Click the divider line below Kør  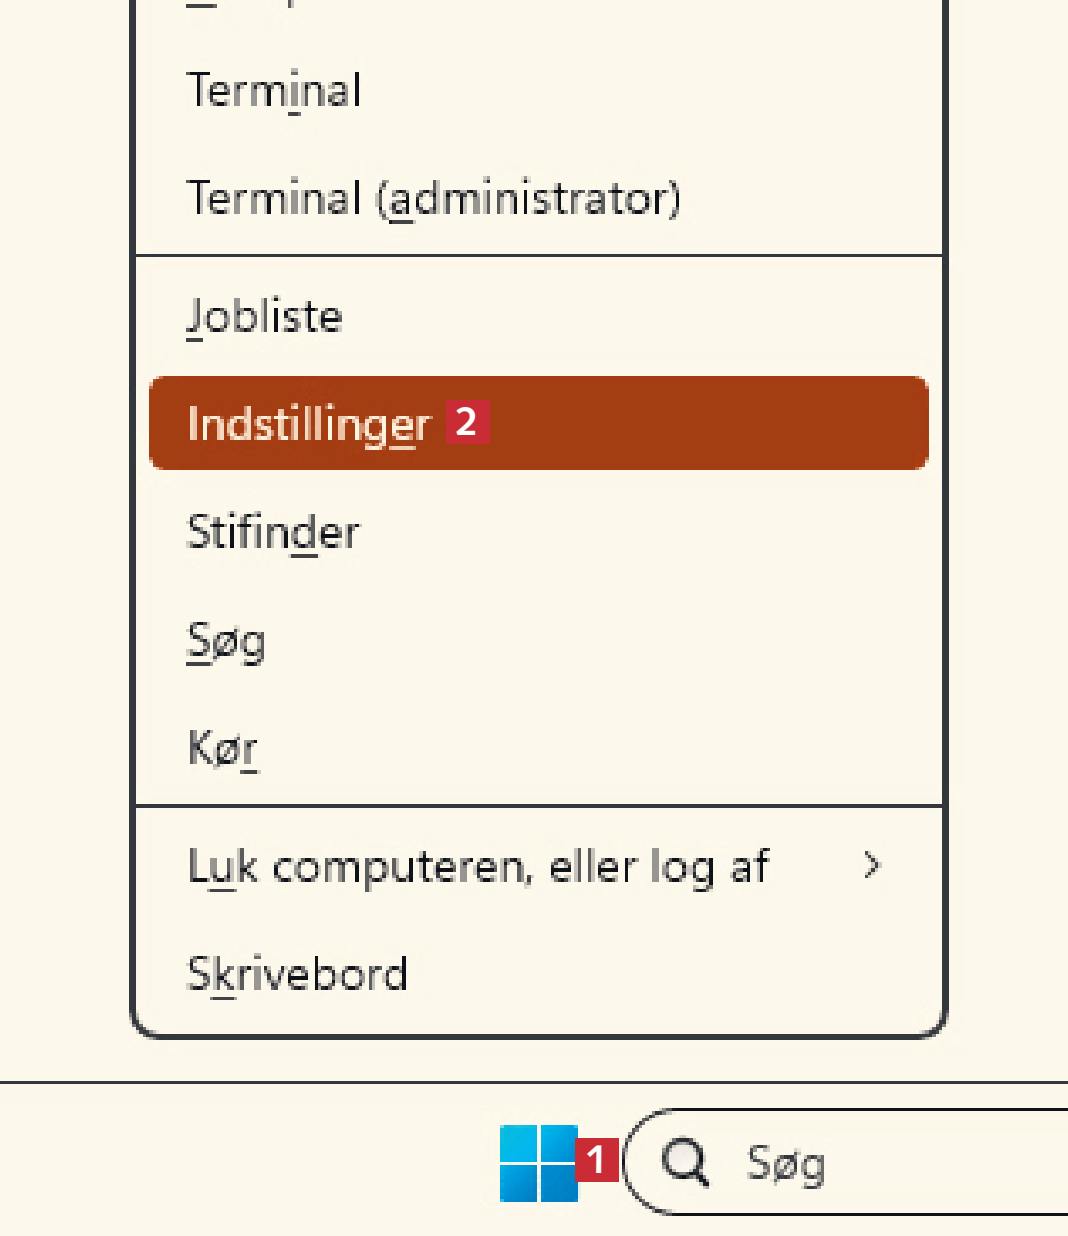[538, 805]
